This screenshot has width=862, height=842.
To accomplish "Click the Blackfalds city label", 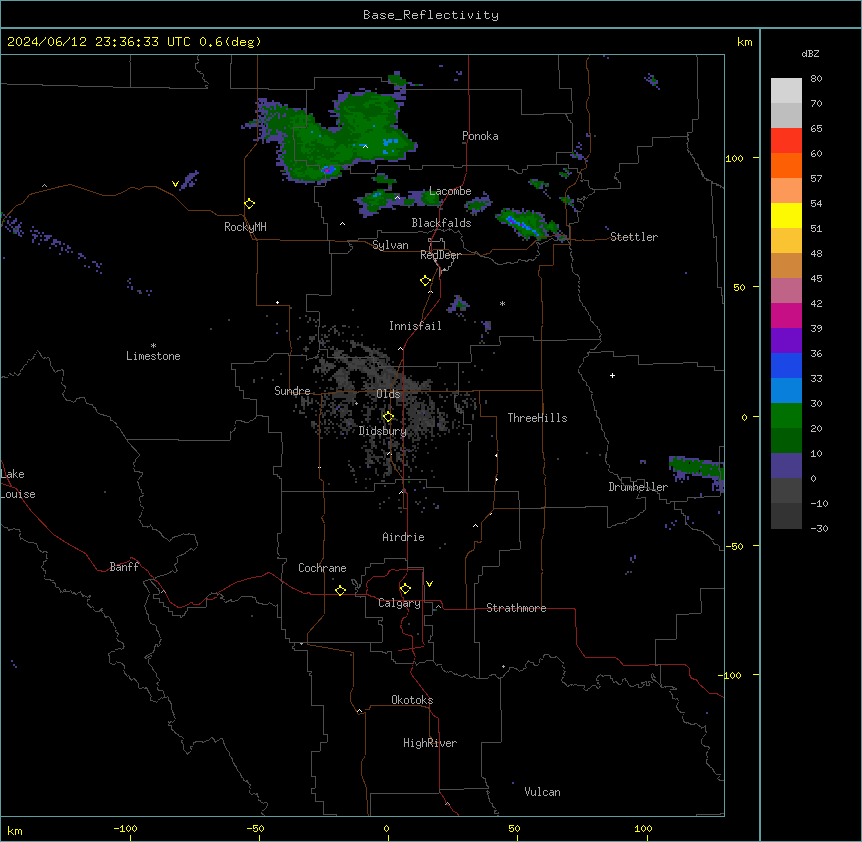I will click(441, 223).
